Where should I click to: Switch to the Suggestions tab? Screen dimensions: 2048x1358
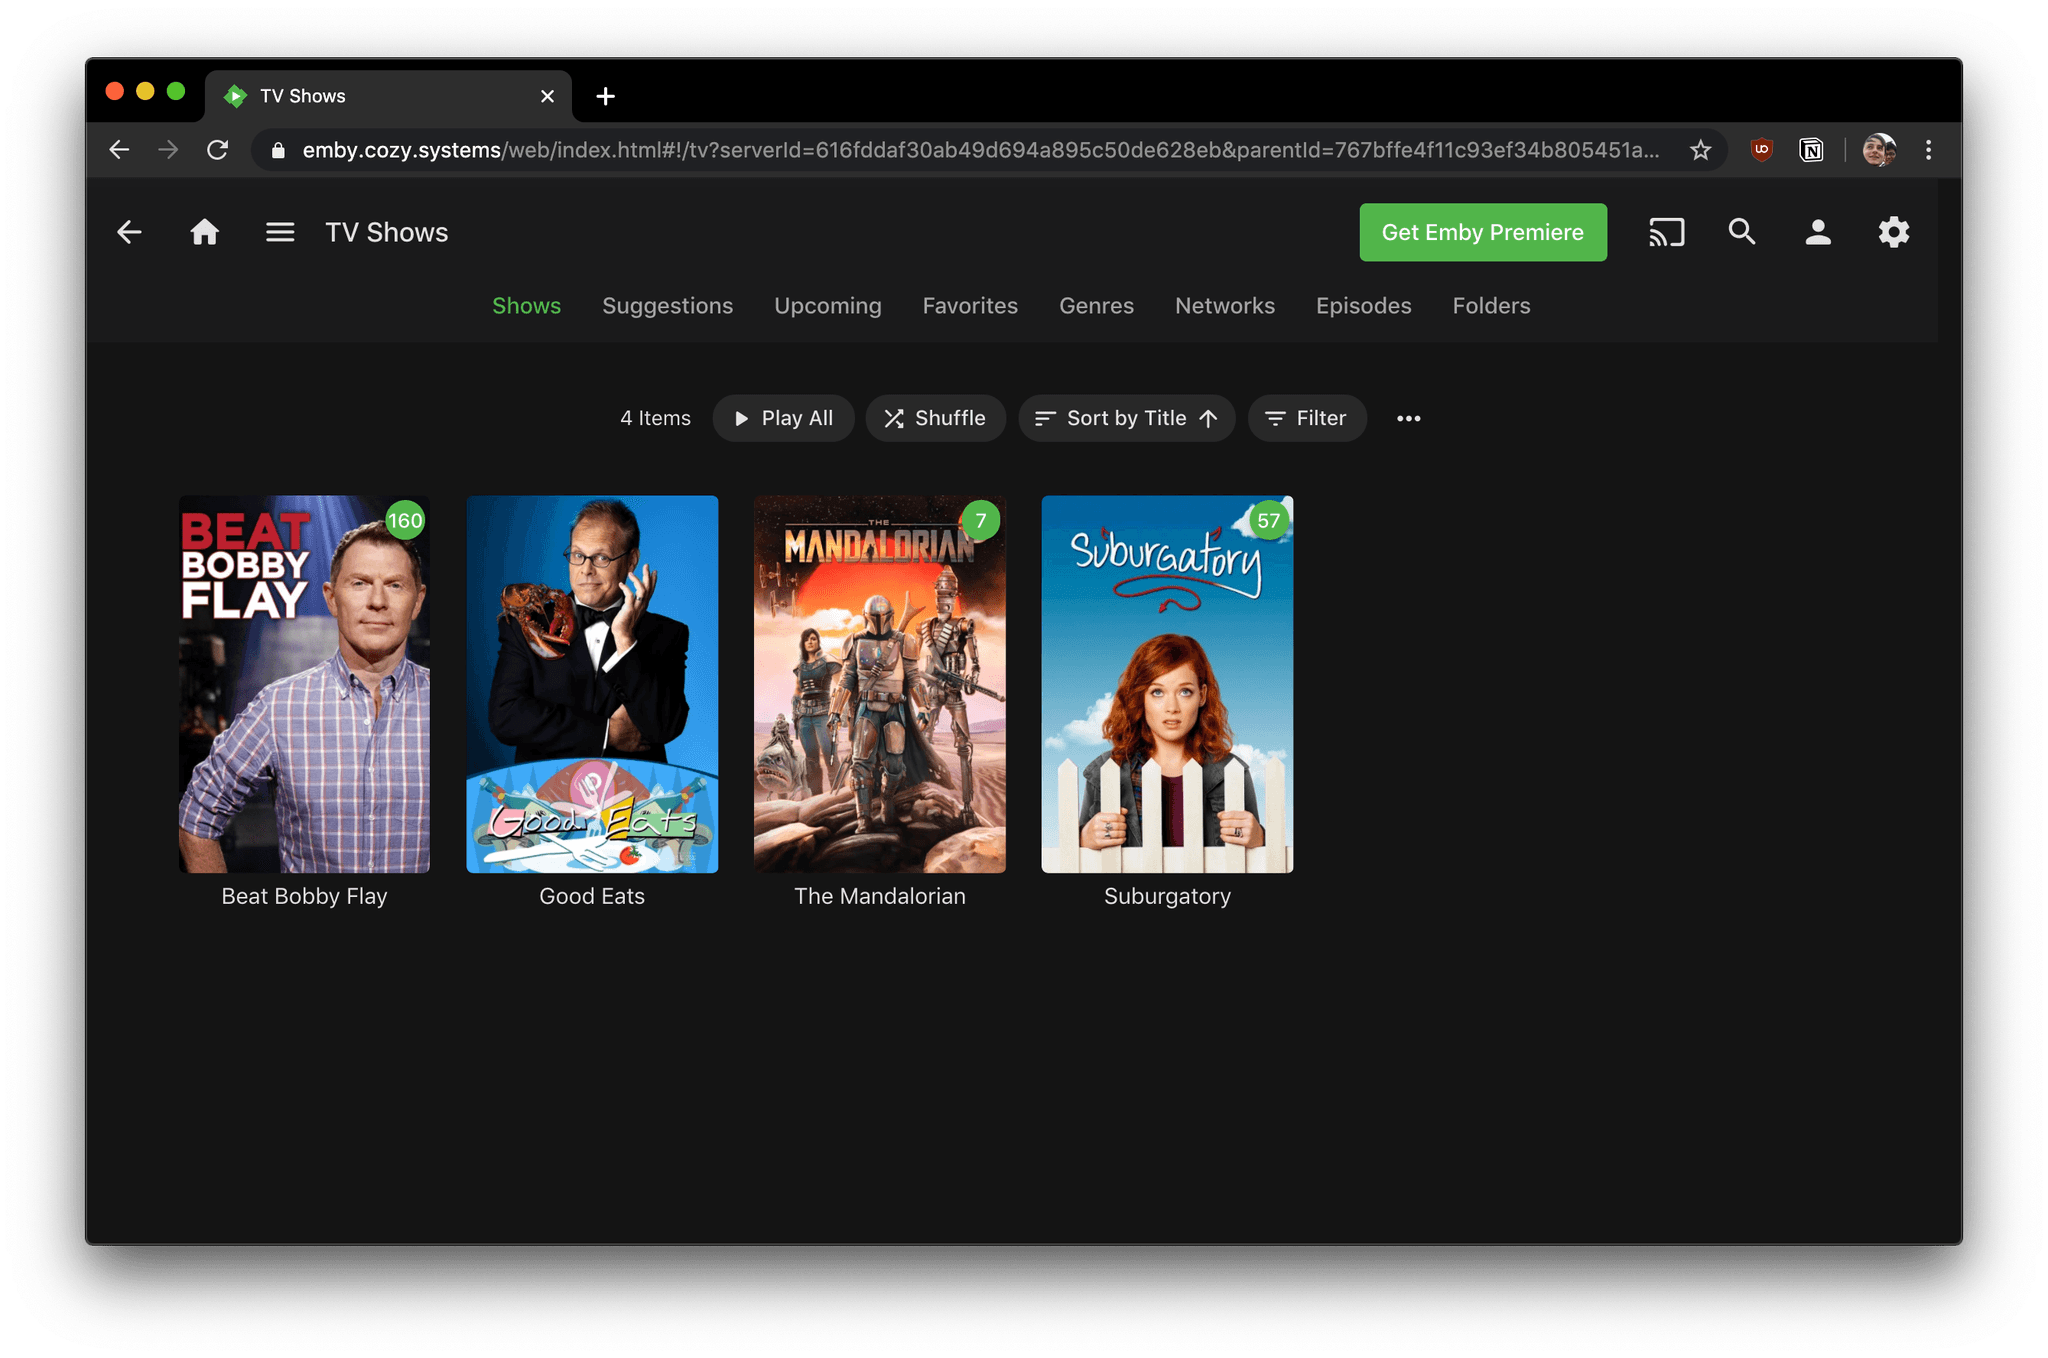(667, 306)
